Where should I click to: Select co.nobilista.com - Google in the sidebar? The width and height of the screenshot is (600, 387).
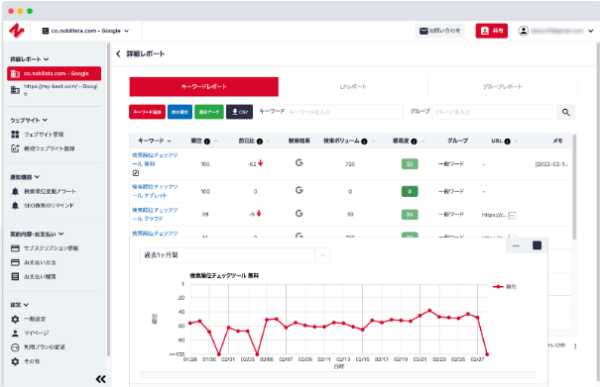(x=54, y=73)
